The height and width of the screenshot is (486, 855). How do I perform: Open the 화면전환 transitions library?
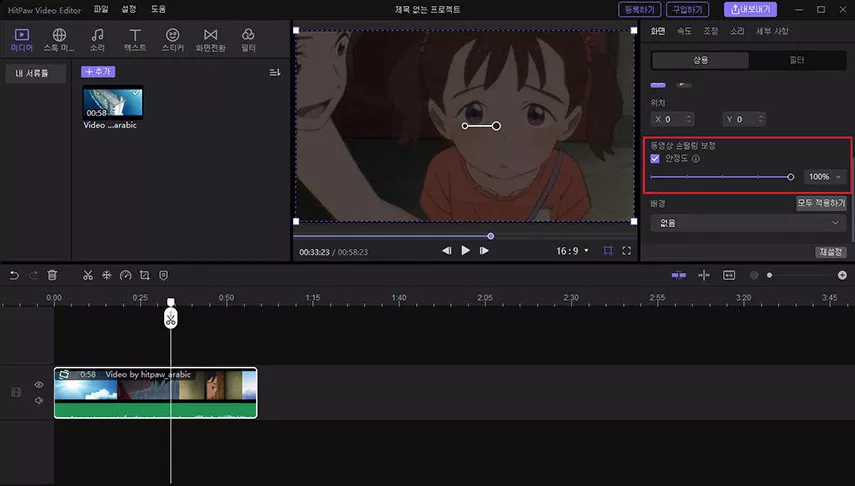pyautogui.click(x=210, y=40)
